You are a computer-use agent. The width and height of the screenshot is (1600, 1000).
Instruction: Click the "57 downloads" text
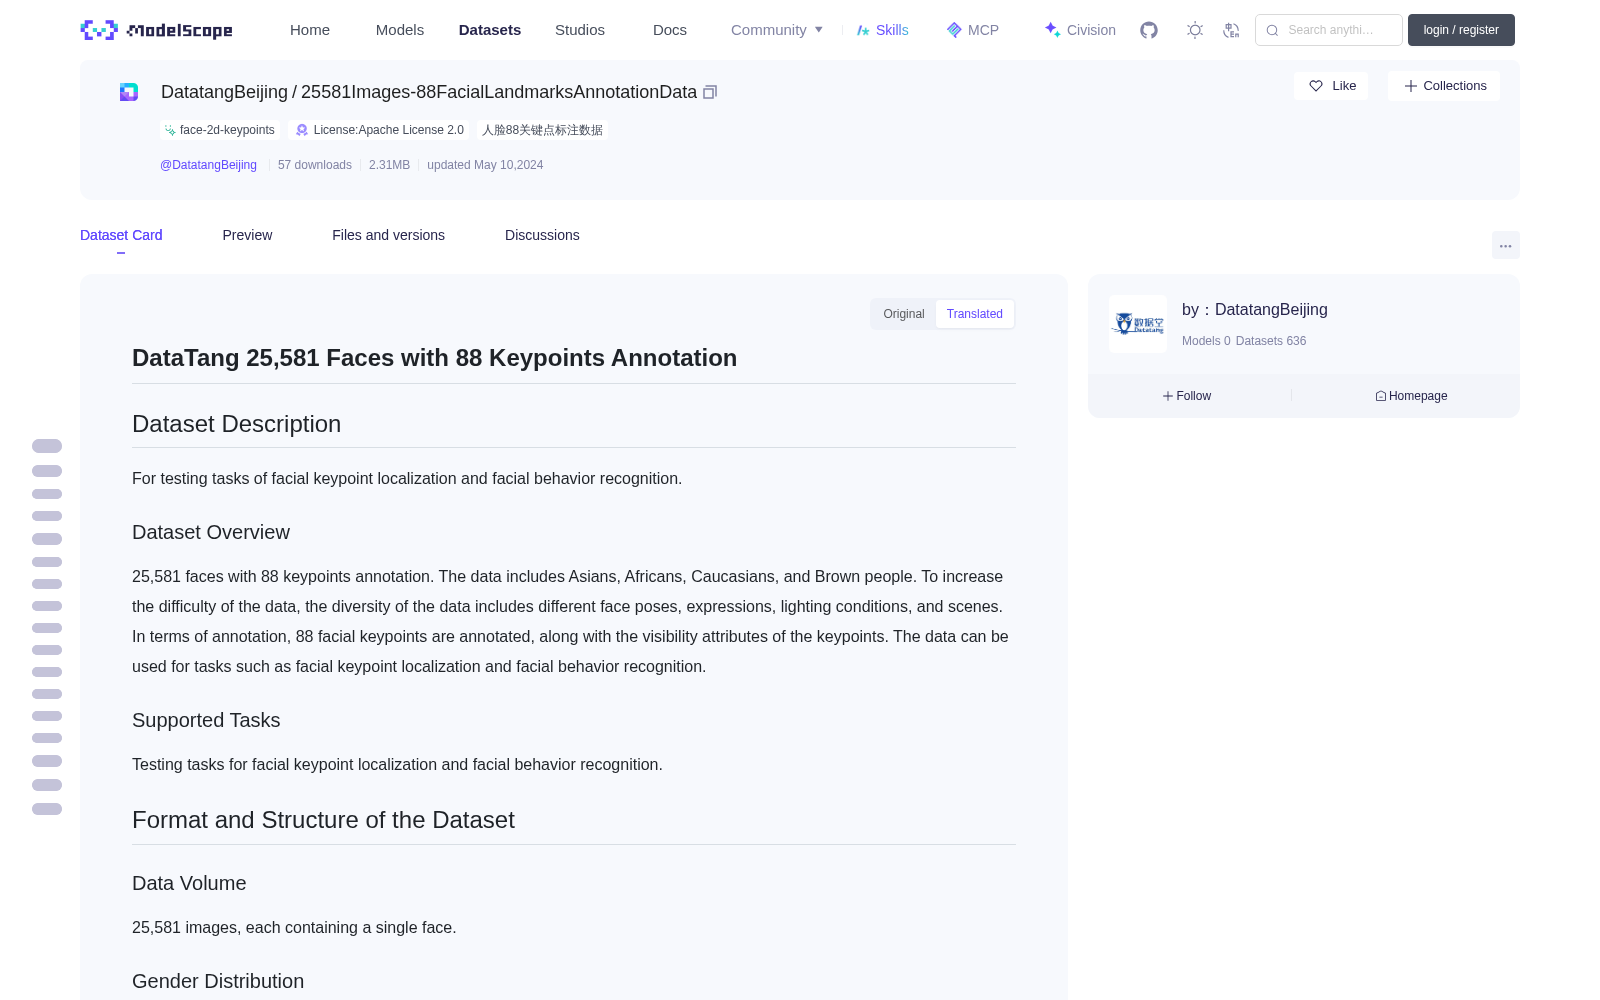315,165
